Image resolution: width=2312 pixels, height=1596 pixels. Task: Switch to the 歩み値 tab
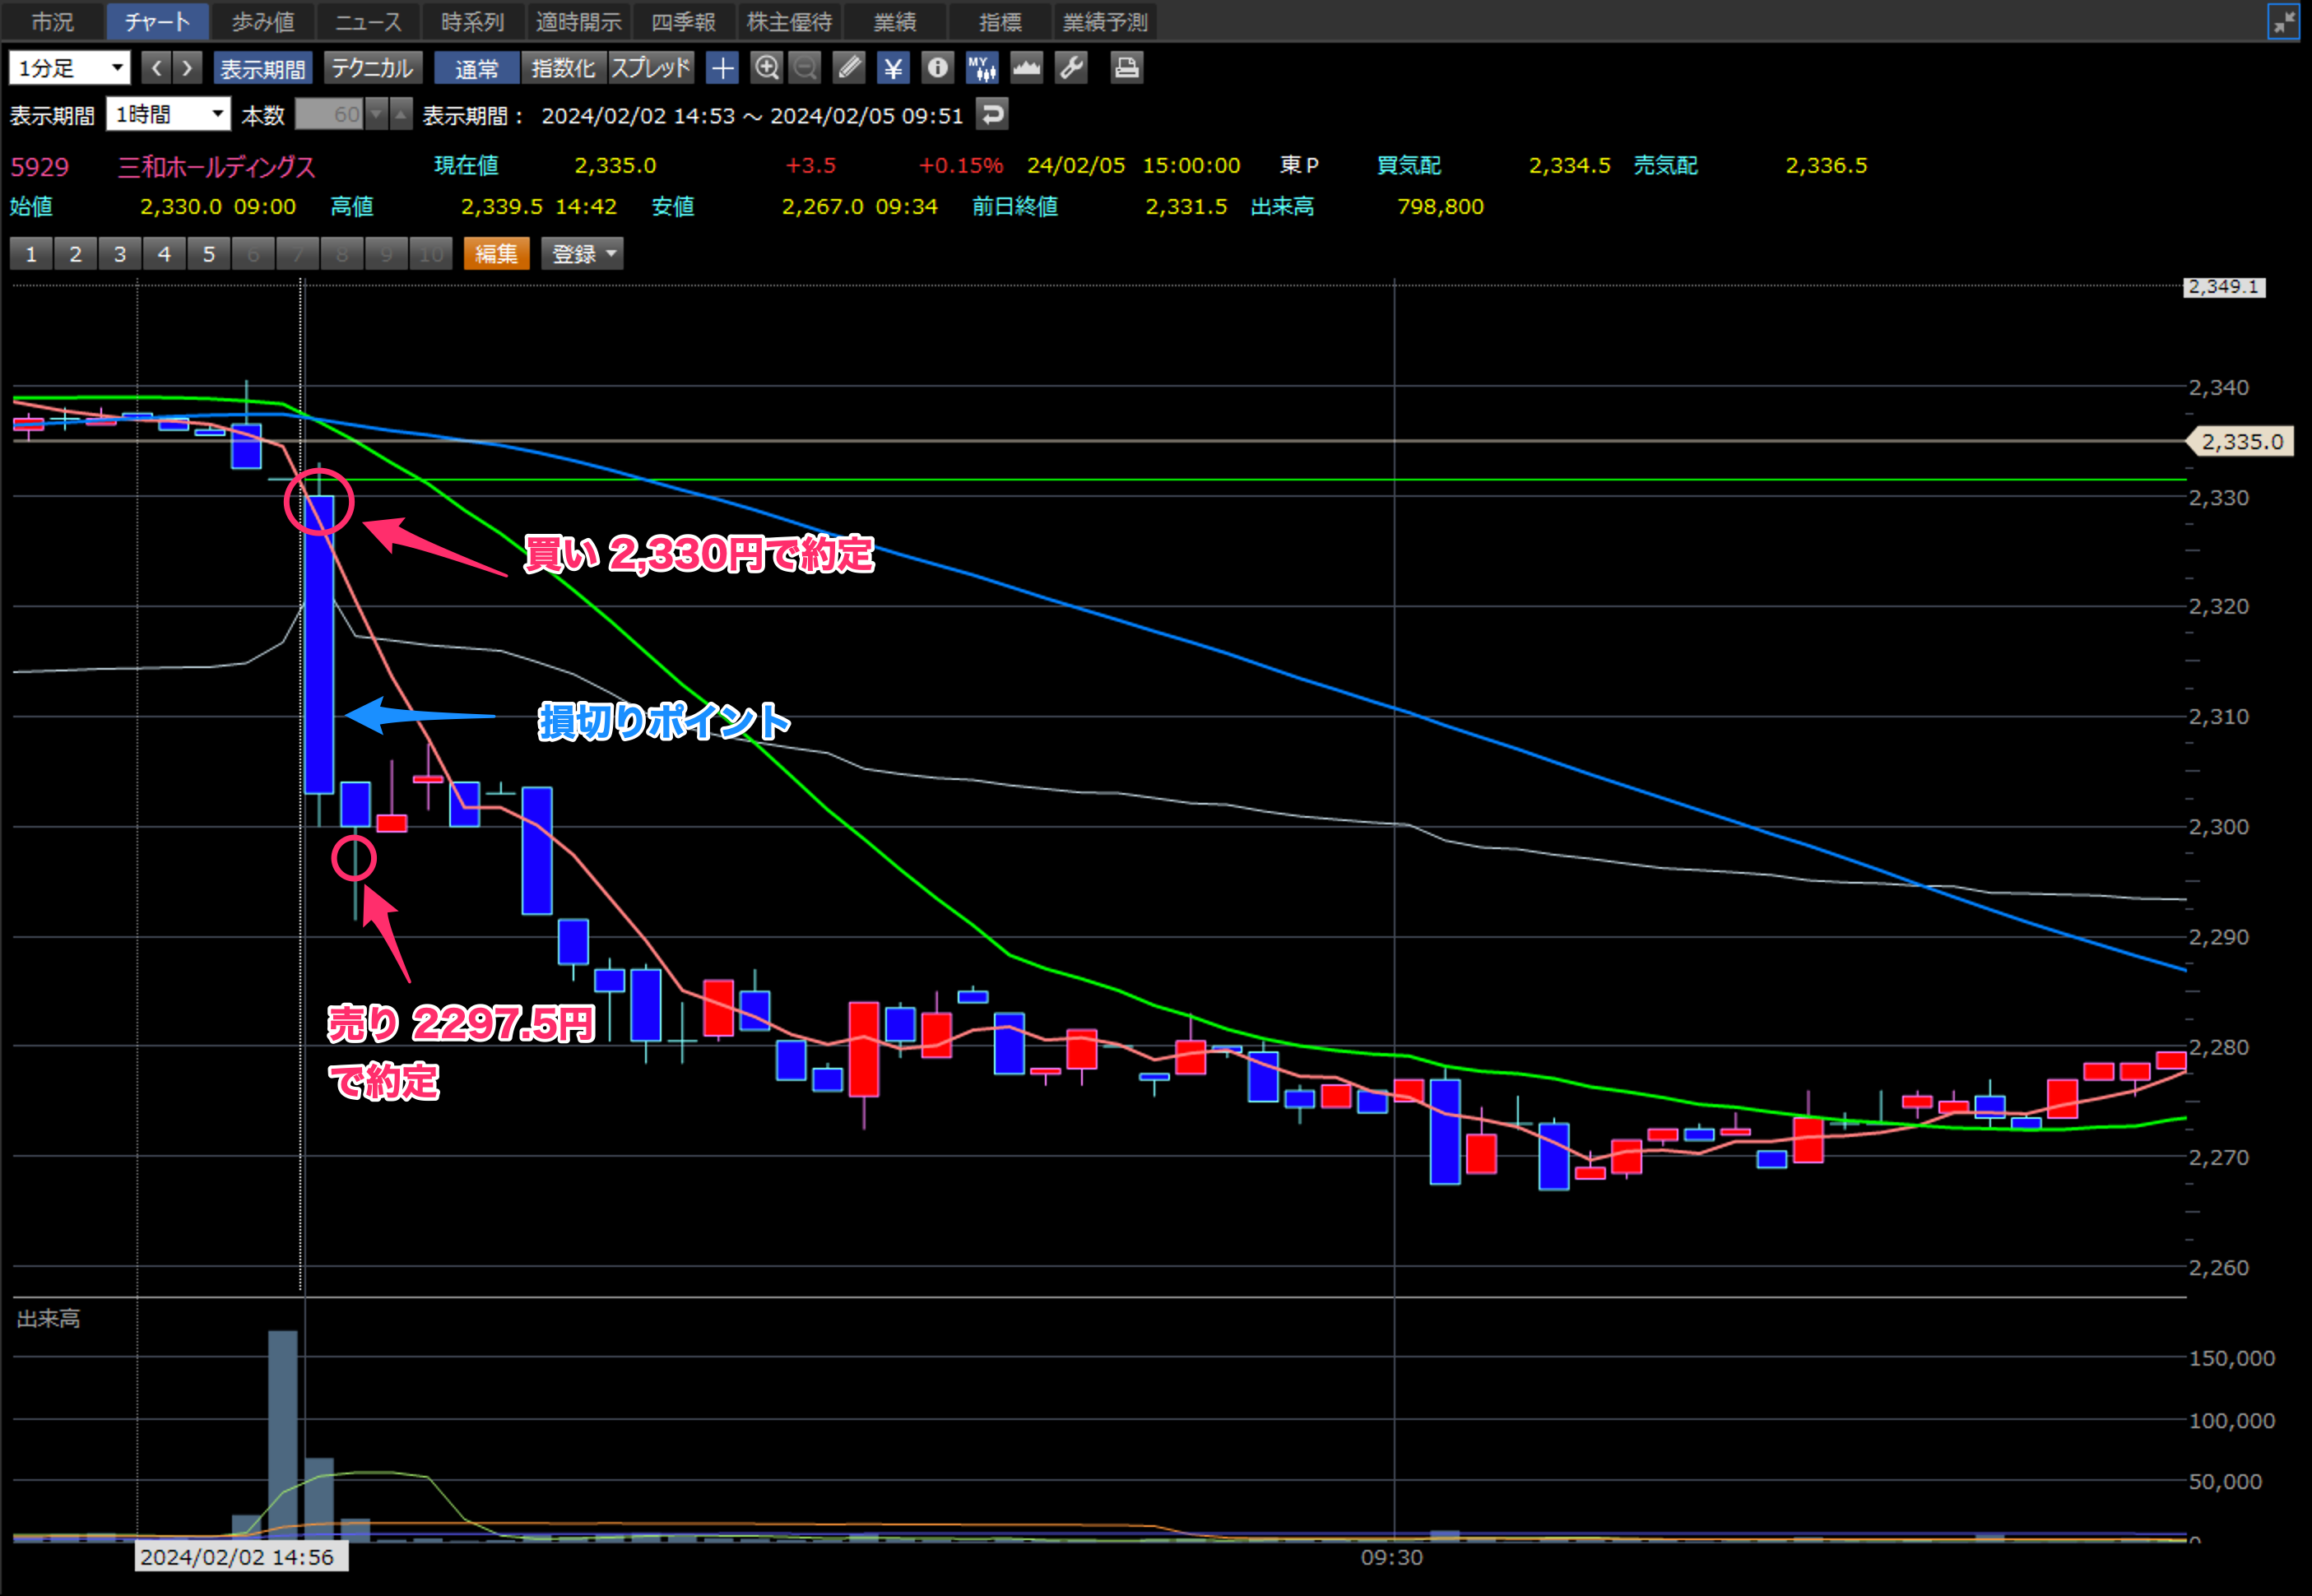pyautogui.click(x=263, y=22)
